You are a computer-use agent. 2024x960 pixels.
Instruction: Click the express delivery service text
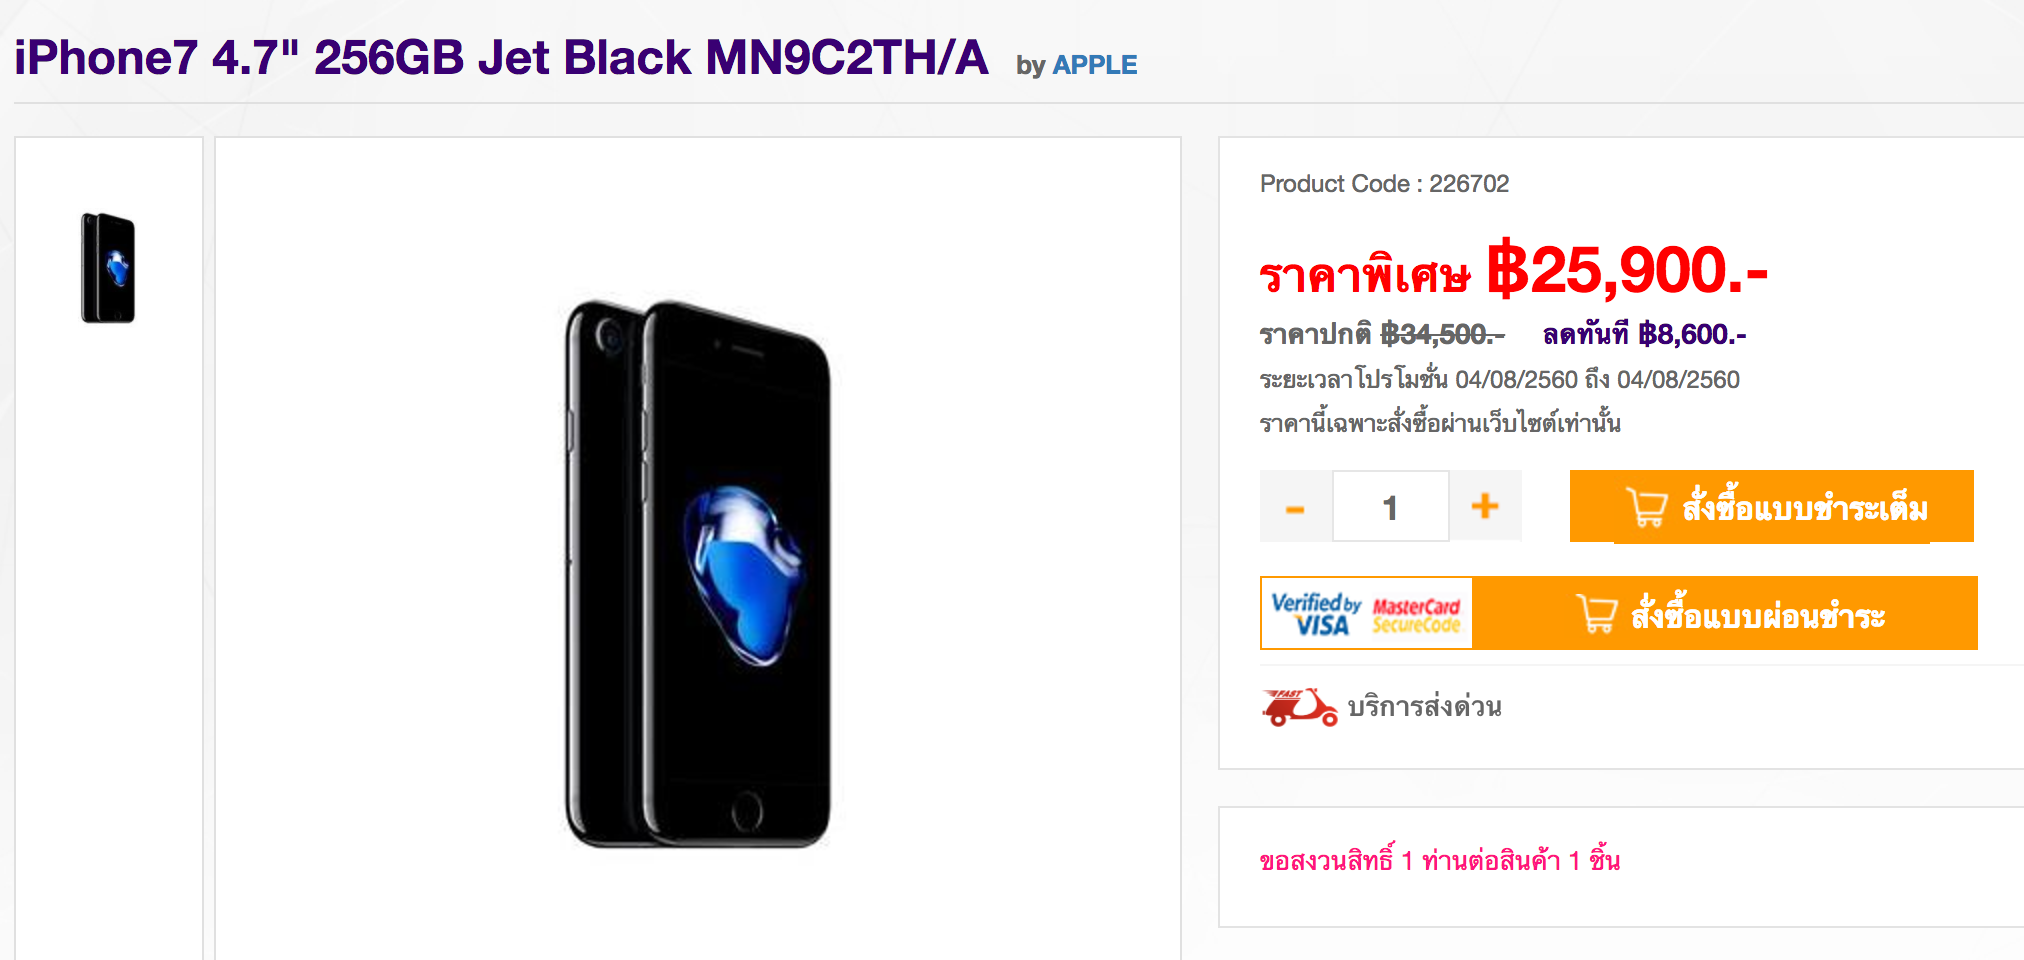click(1424, 707)
